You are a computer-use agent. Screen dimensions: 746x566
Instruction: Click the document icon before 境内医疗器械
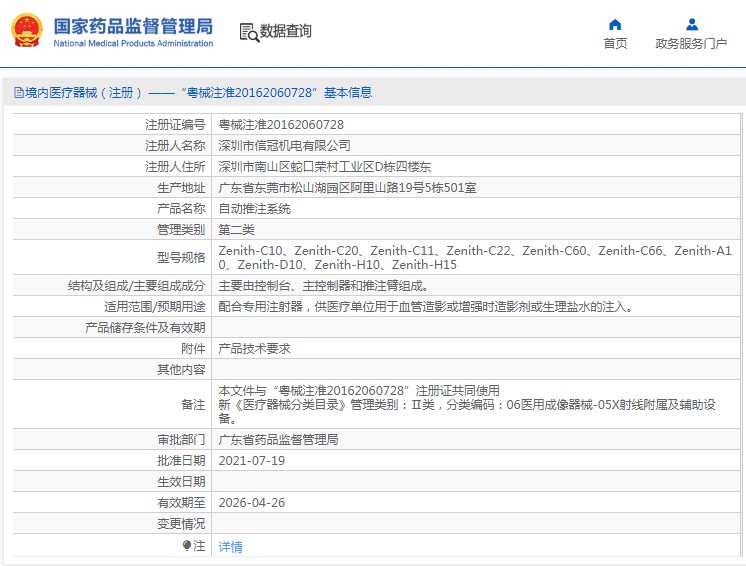point(18,93)
